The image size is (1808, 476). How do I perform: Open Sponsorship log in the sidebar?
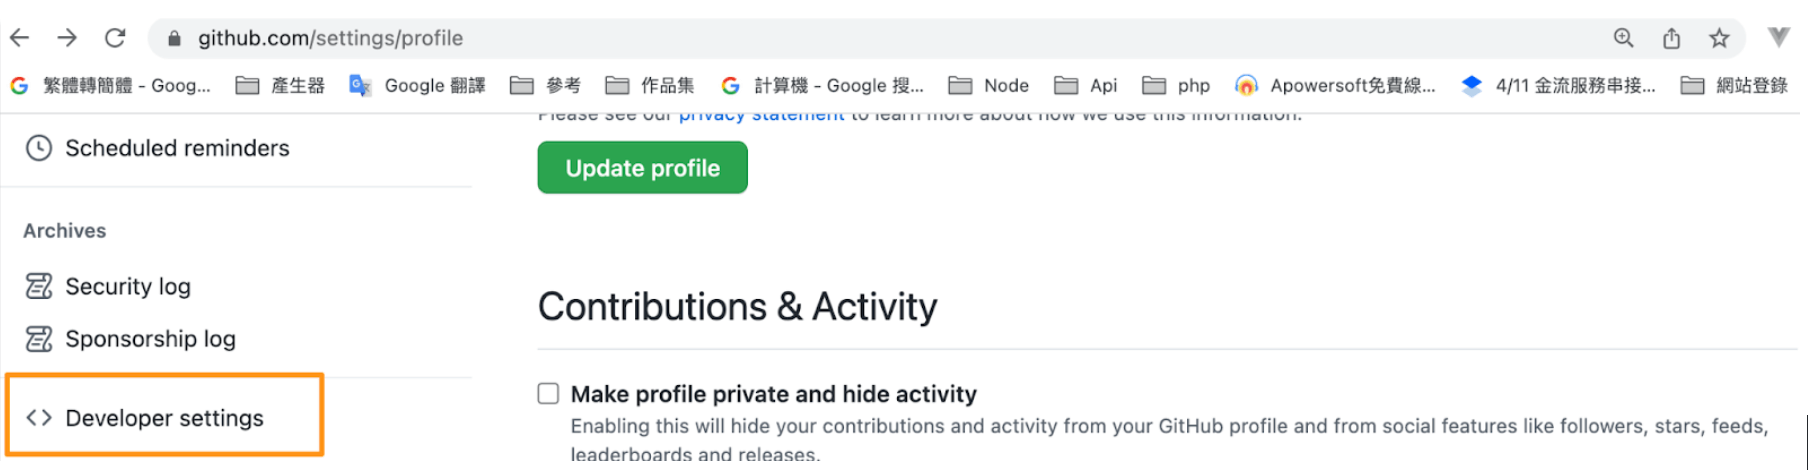150,340
